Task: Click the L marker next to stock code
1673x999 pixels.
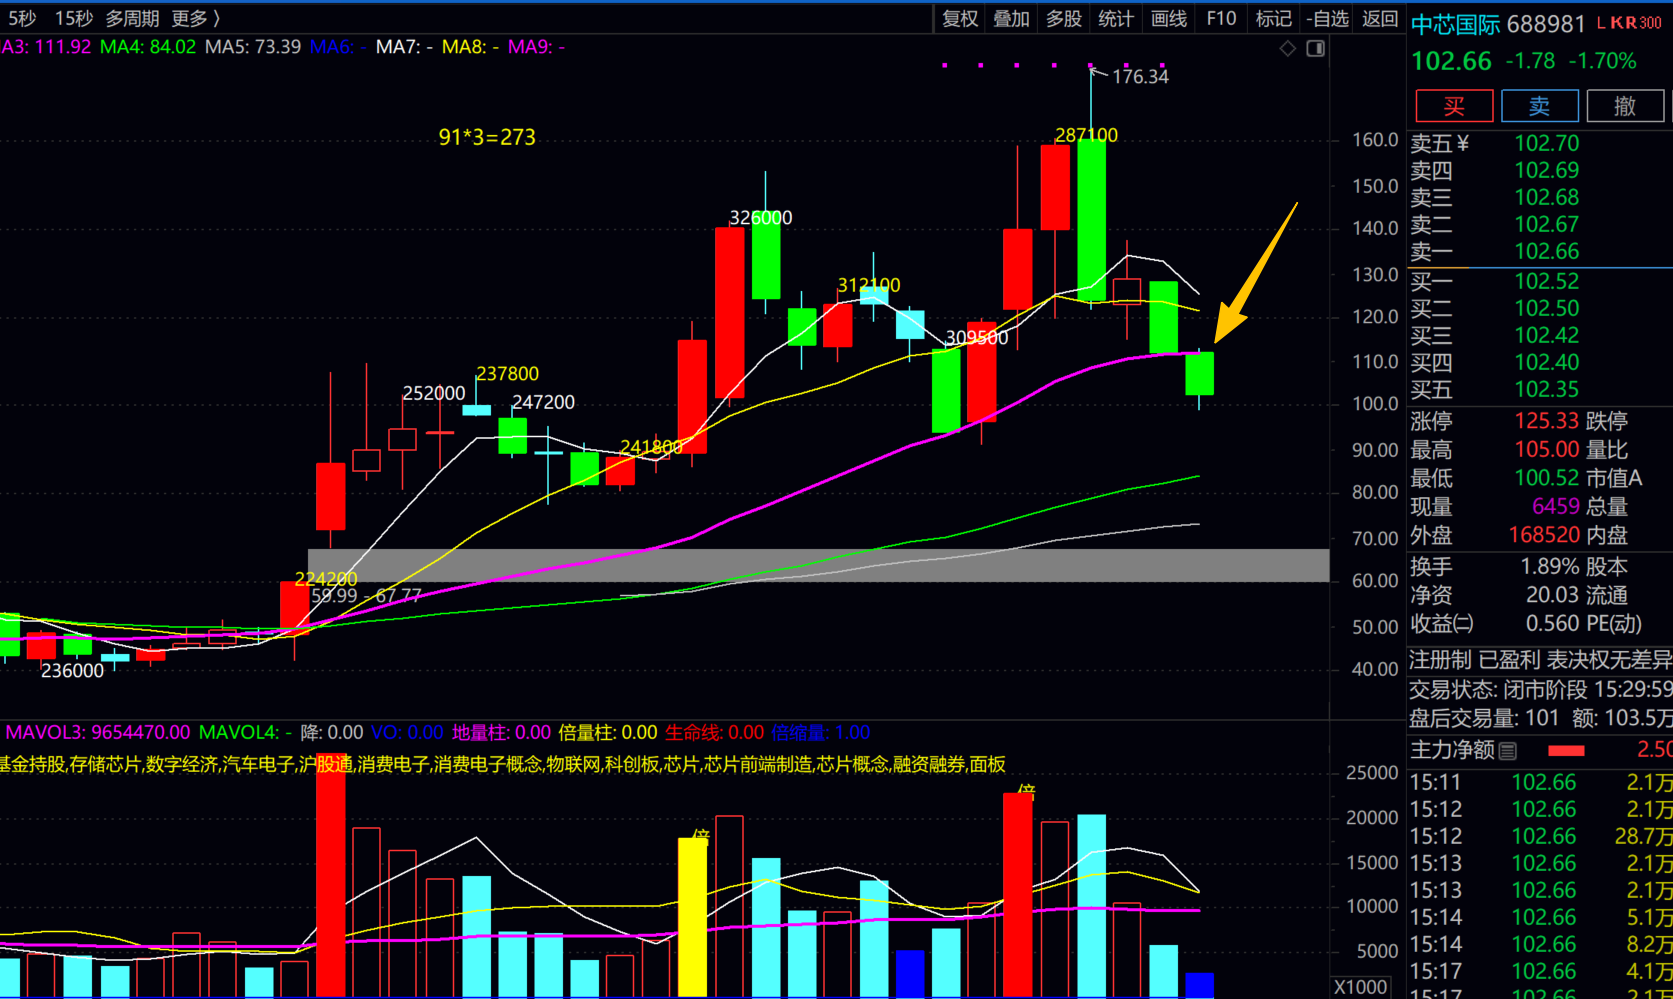Action: (1600, 23)
